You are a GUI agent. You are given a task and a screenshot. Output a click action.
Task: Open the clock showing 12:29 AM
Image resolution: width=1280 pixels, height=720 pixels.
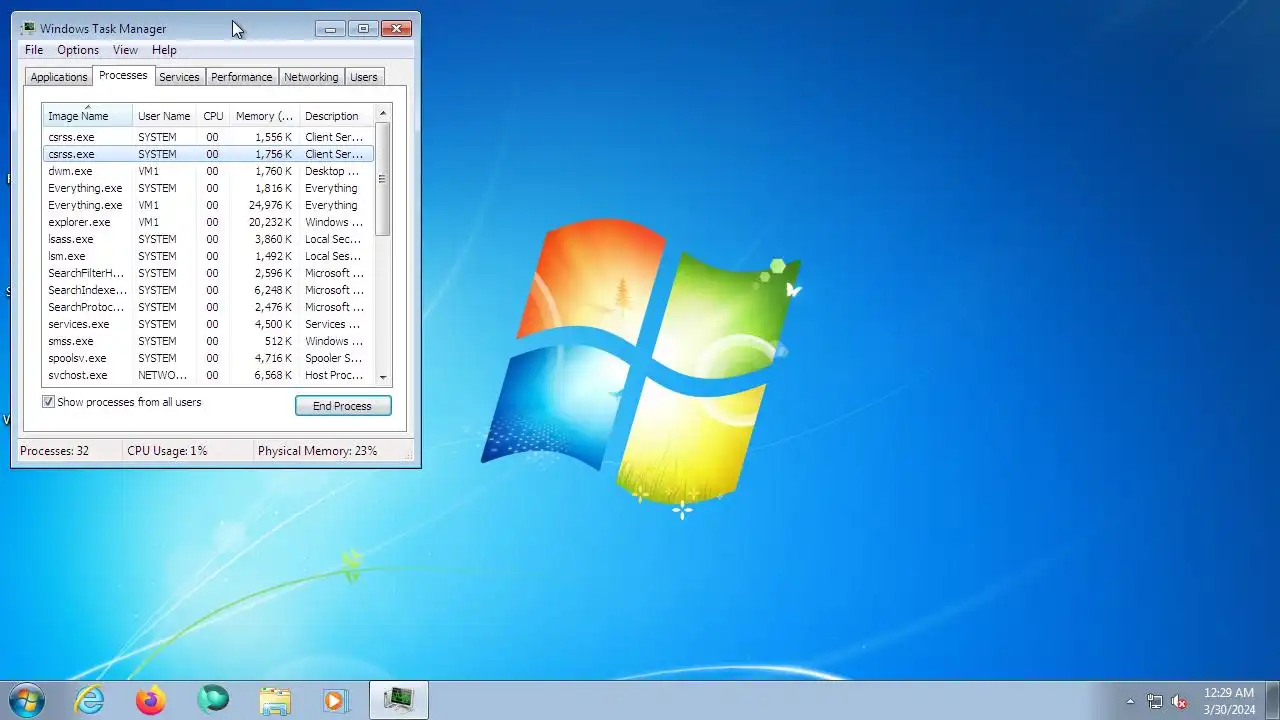click(x=1229, y=701)
